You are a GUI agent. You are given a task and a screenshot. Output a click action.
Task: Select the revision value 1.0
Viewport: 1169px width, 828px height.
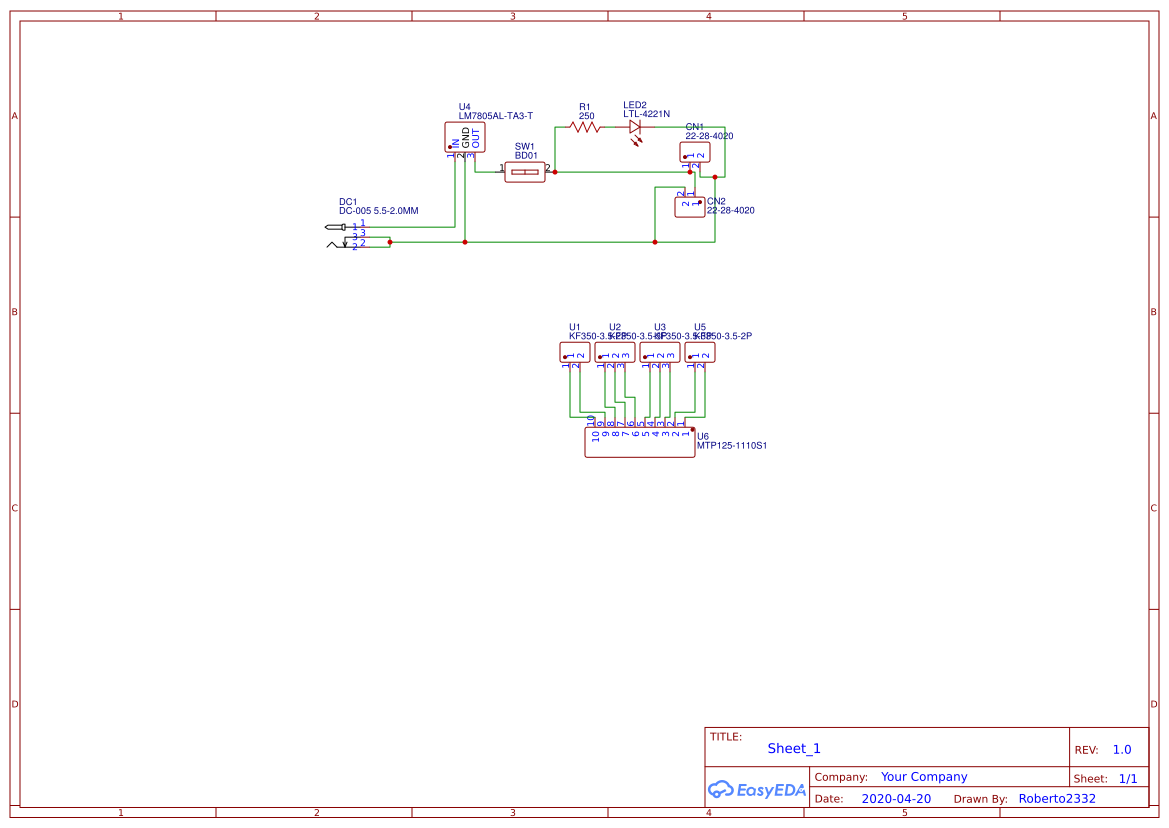pyautogui.click(x=1122, y=750)
